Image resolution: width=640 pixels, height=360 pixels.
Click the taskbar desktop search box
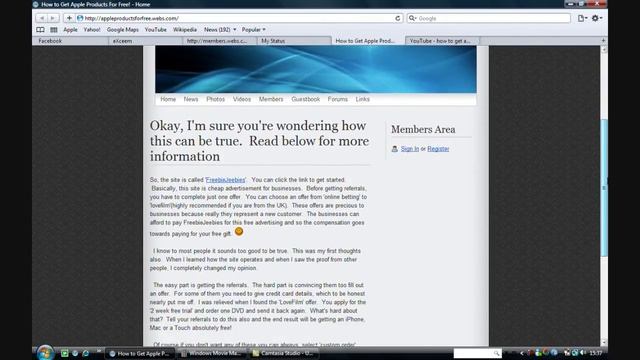pos(477,353)
